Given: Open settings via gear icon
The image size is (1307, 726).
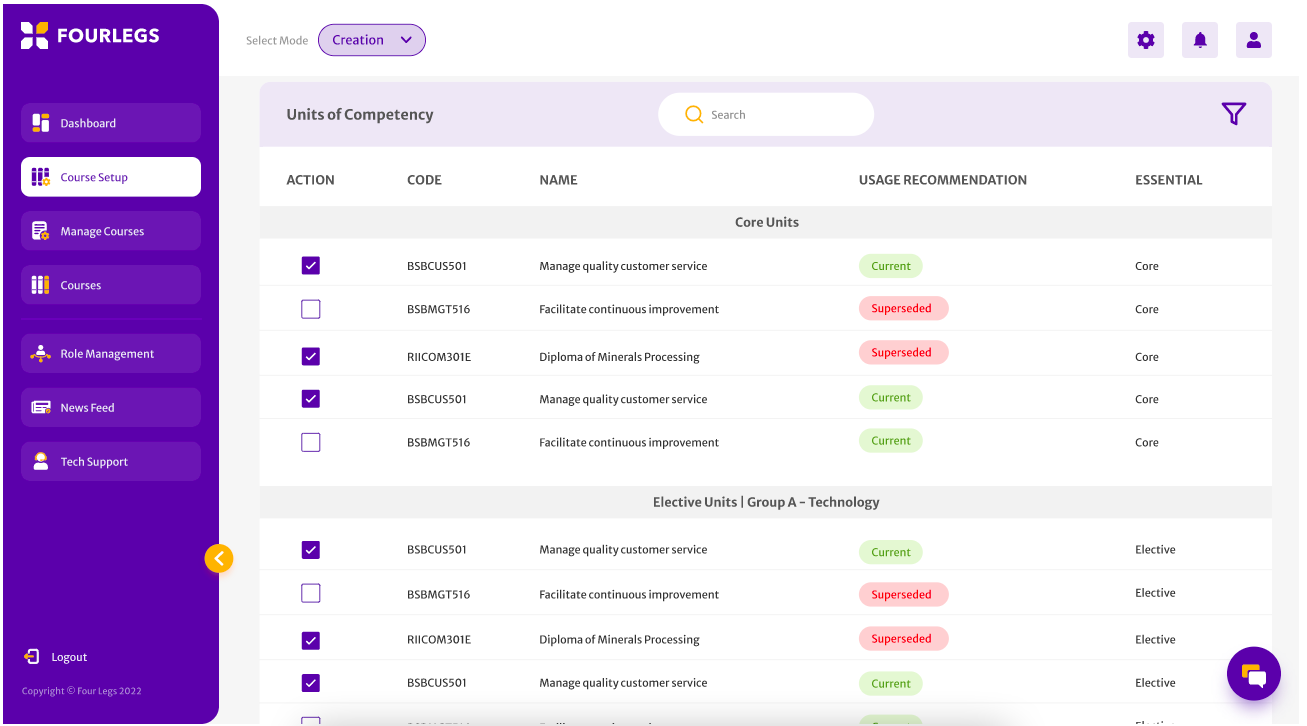Looking at the screenshot, I should coord(1145,40).
